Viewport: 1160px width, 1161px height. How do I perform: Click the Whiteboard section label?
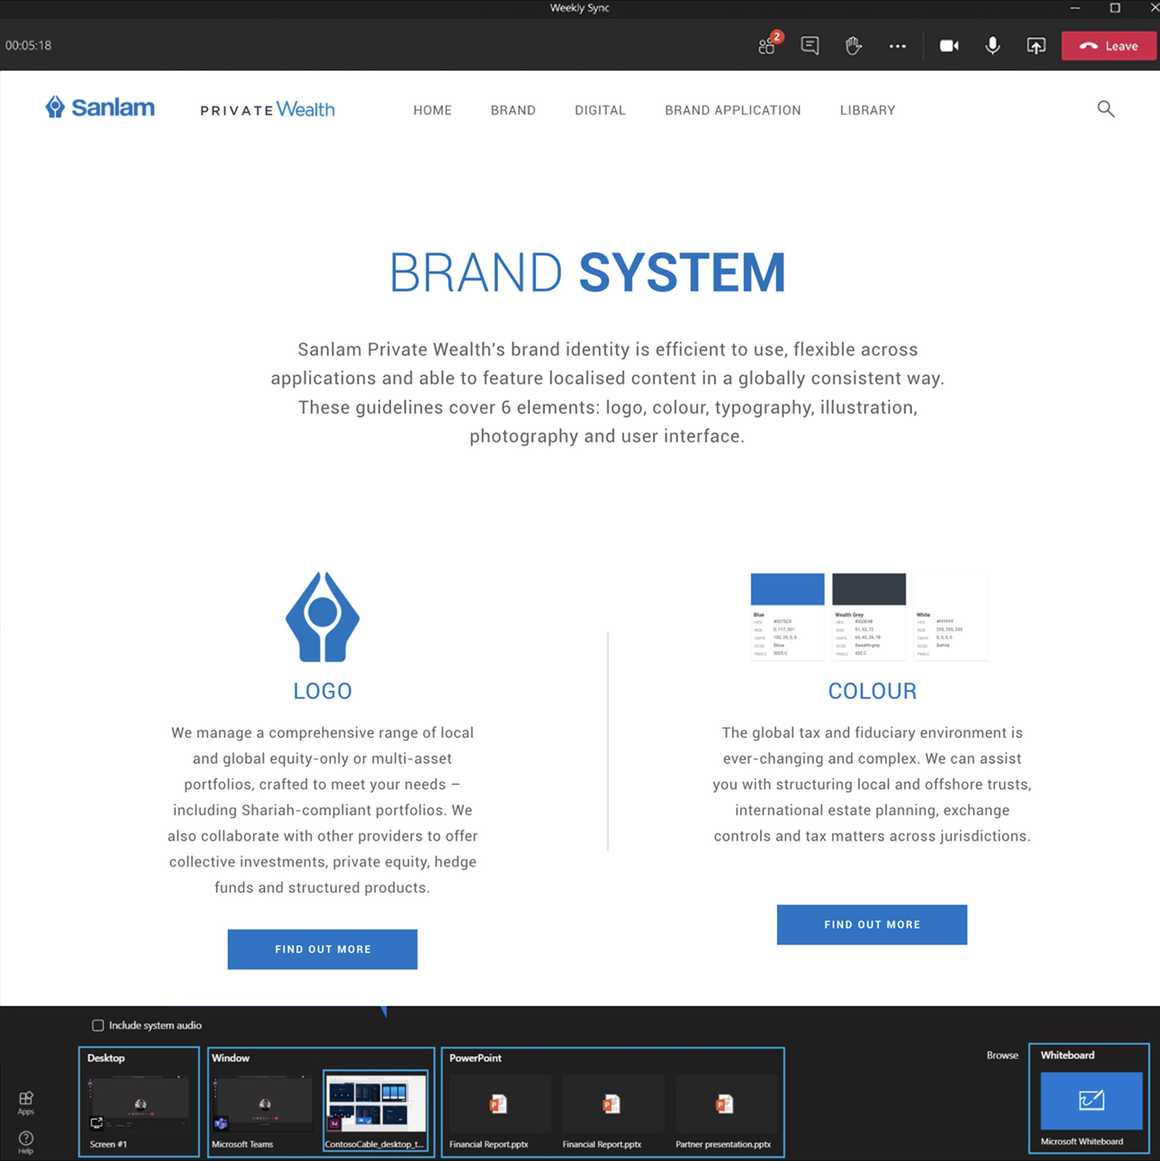[1067, 1055]
